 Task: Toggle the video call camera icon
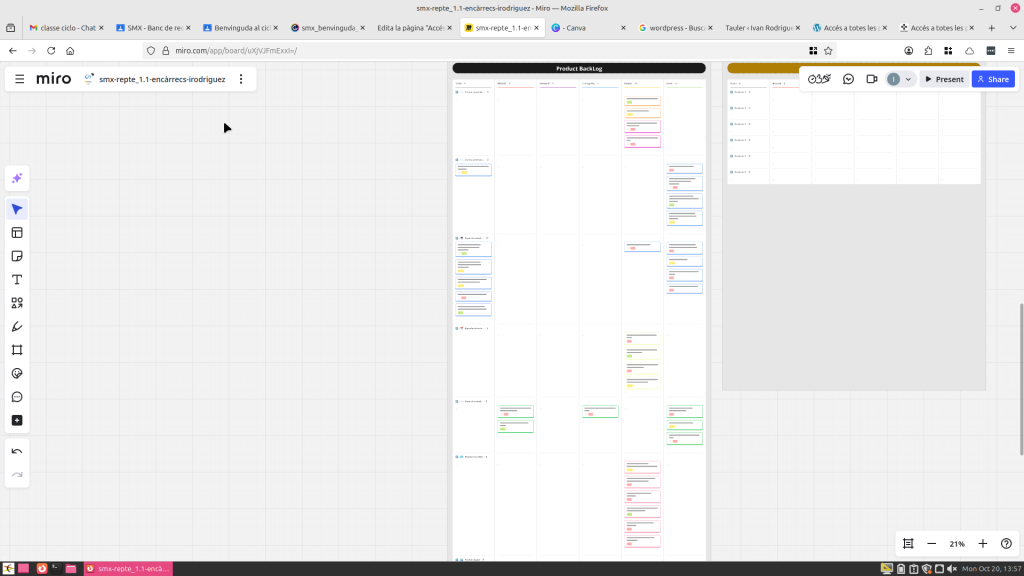click(x=871, y=79)
